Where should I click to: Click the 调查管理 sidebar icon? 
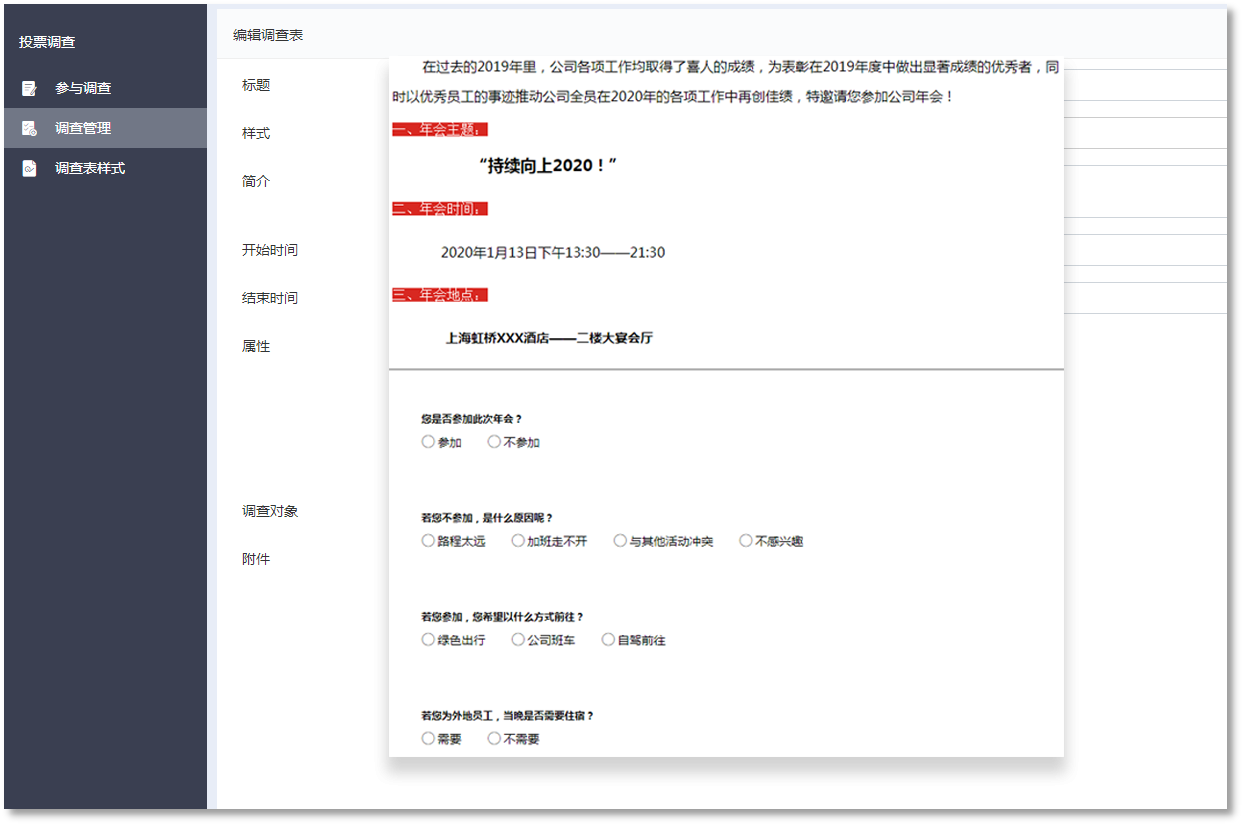[x=30, y=128]
